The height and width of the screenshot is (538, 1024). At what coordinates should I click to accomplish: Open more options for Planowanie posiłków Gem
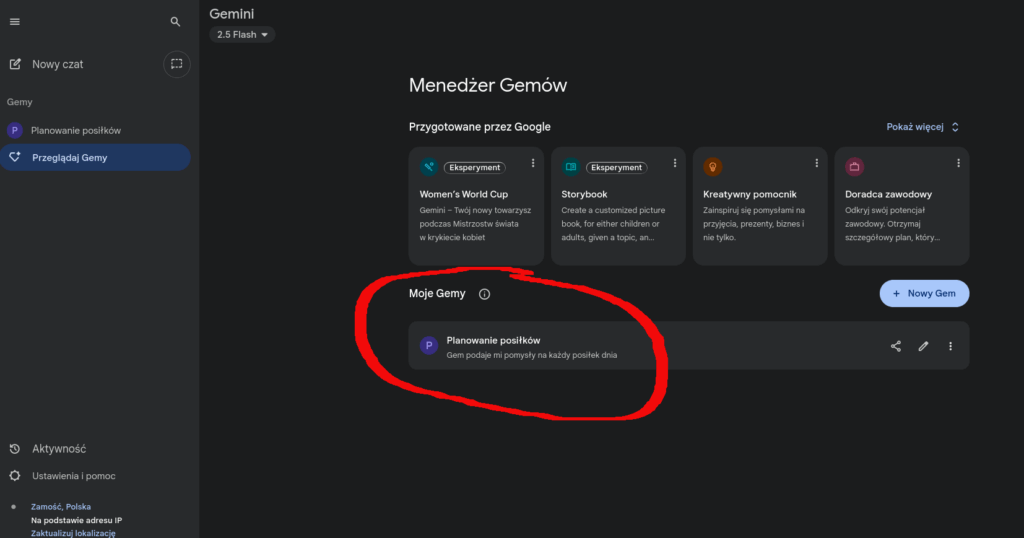pos(951,346)
